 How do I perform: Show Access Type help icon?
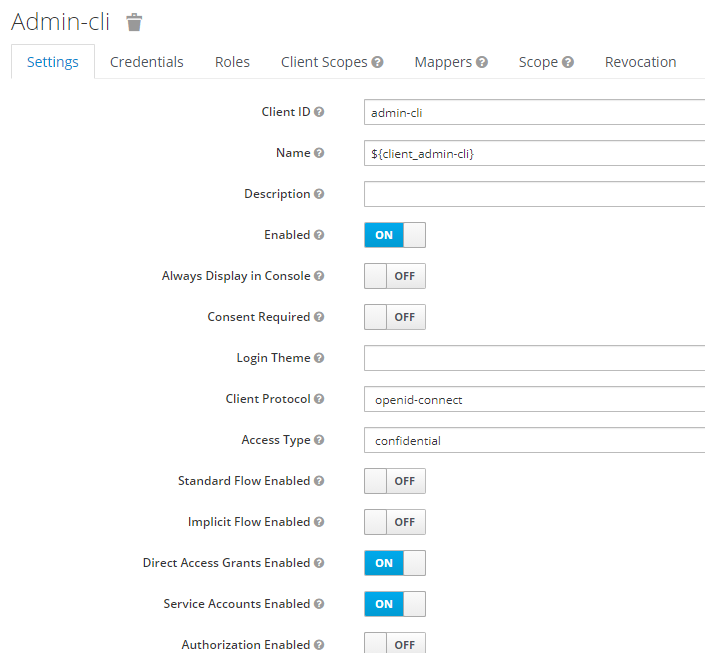coord(319,439)
